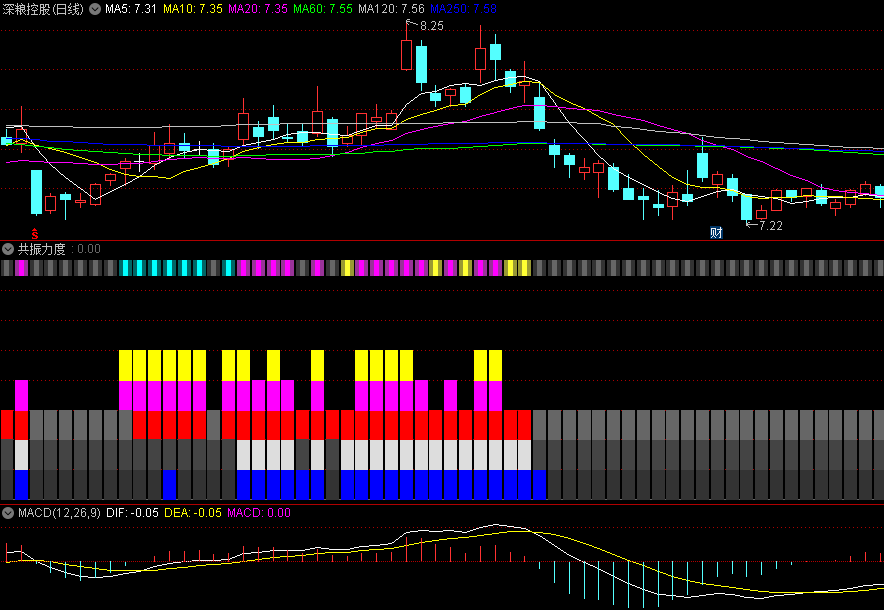Click the MACD(12,26,9) indicator name

click(x=59, y=513)
